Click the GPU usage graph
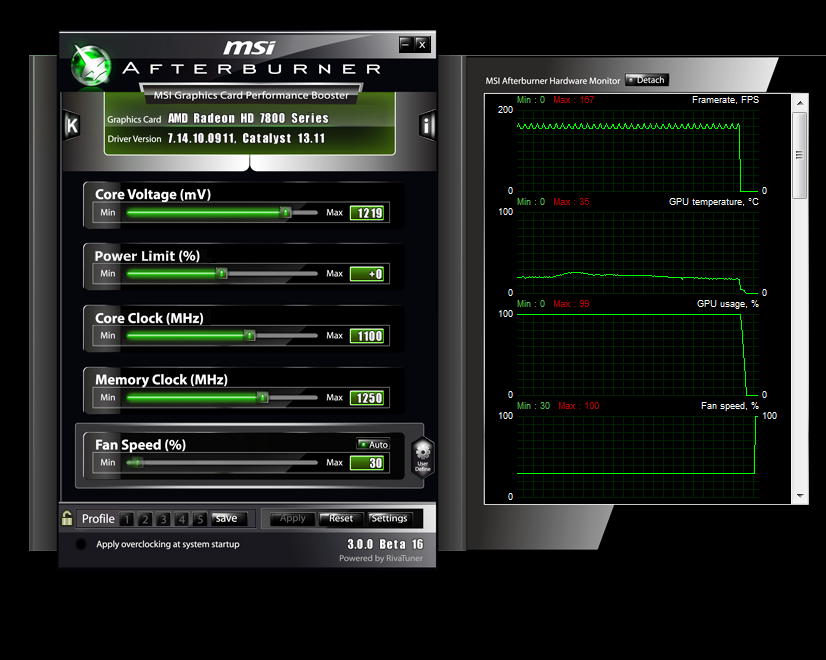 (638, 355)
